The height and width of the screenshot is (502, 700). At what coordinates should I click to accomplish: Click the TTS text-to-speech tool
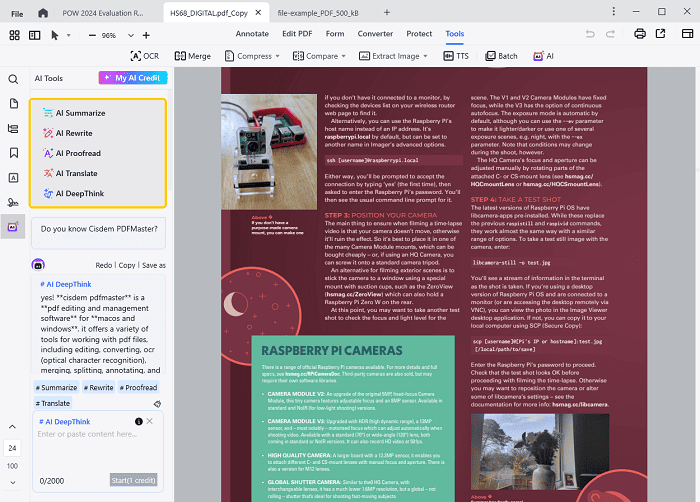(x=456, y=57)
